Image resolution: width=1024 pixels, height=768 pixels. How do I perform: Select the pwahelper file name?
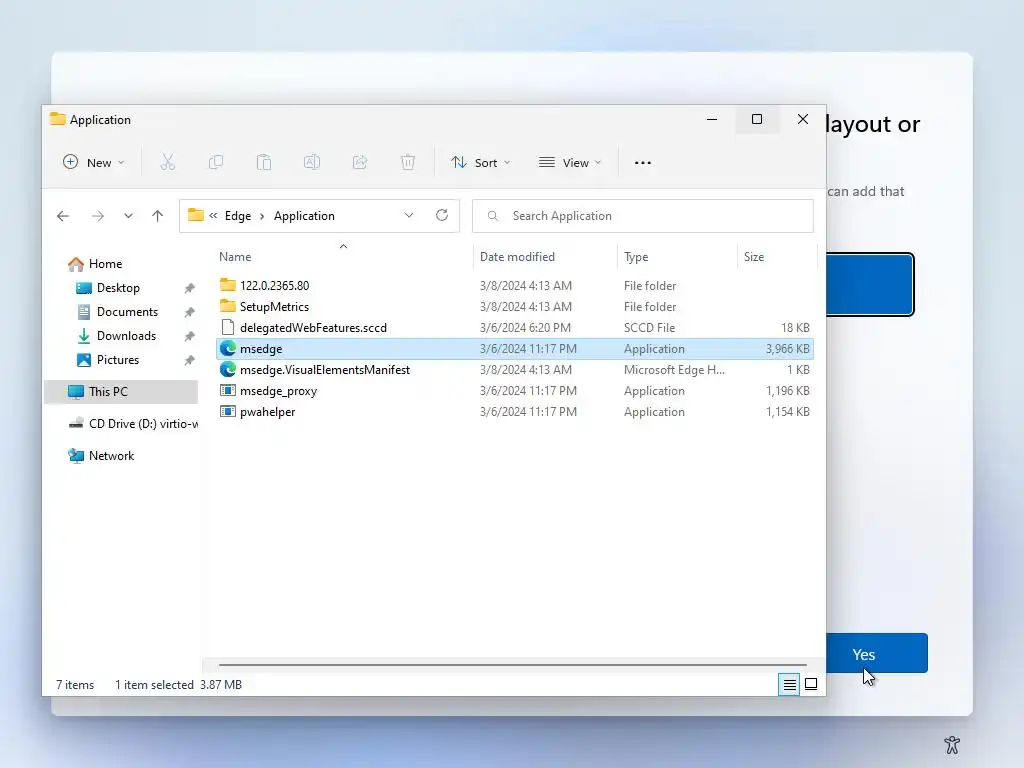coord(268,412)
